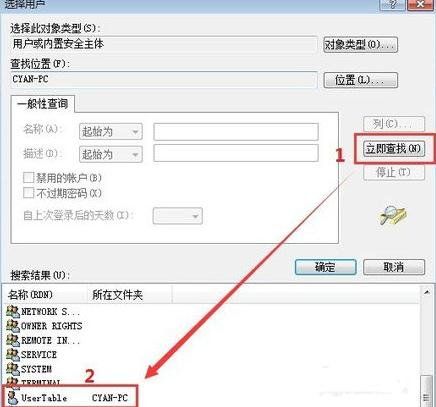
Task: Click the results list scrollbar up arrow
Action: point(426,292)
